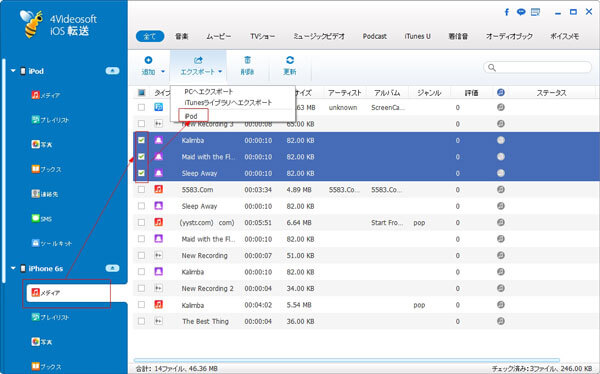Sort by the アーティスト column header
Viewport: 600px width, 374px height.
point(344,93)
